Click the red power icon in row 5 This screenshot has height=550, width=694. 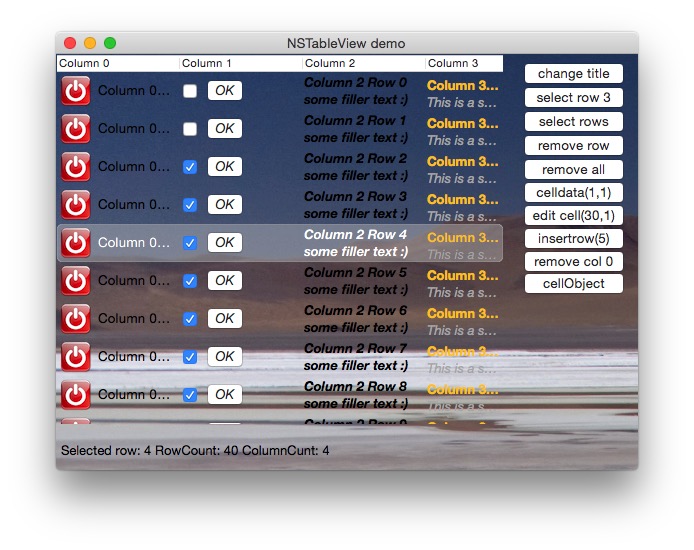click(x=76, y=281)
